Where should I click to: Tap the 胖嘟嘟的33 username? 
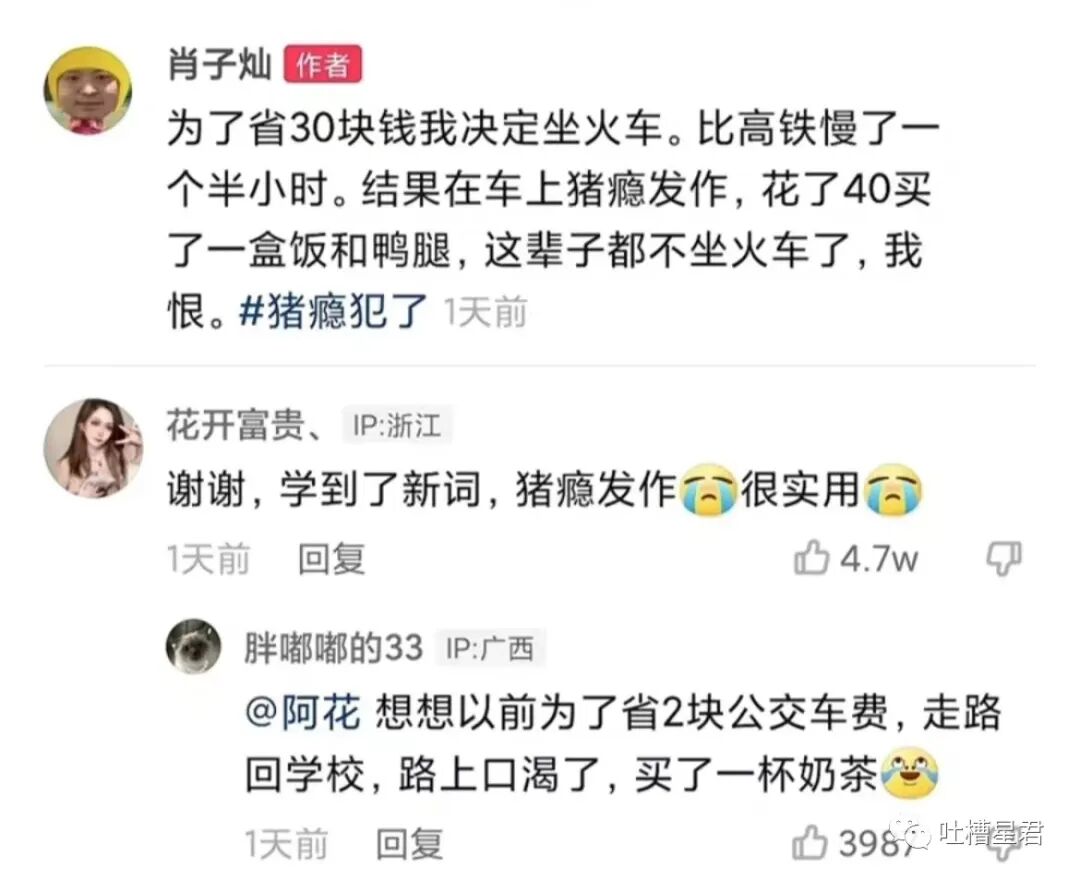pos(333,648)
